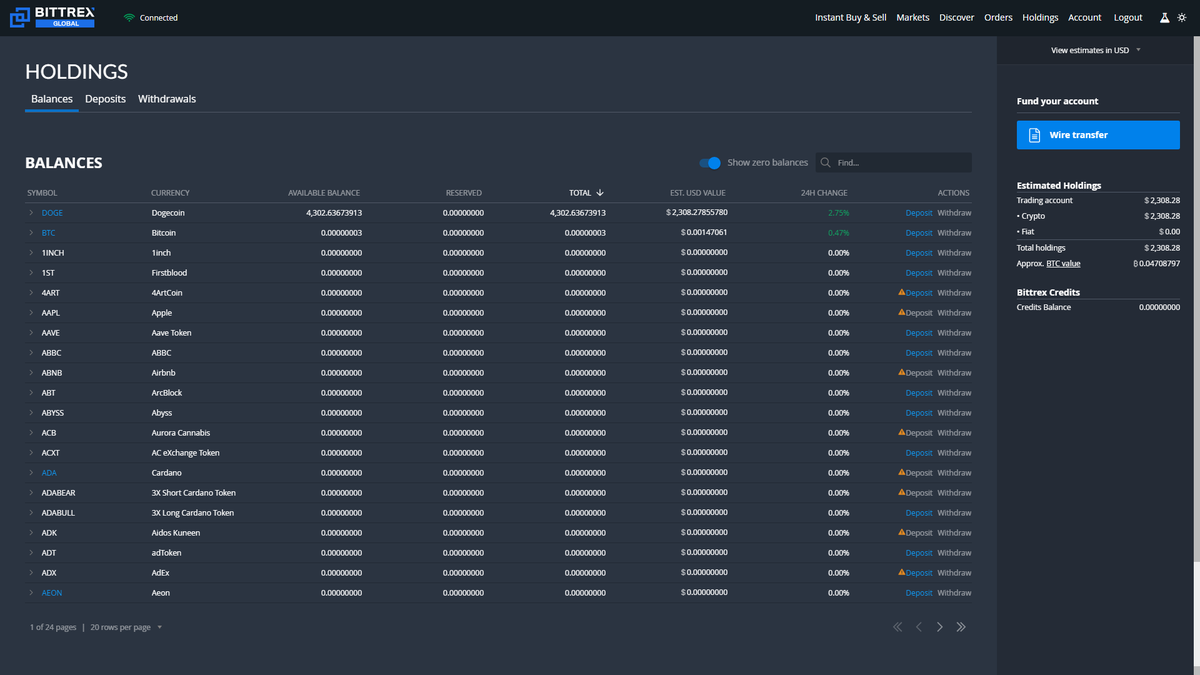This screenshot has width=1200, height=675.
Task: Expand the BTC row
Action: [x=31, y=233]
